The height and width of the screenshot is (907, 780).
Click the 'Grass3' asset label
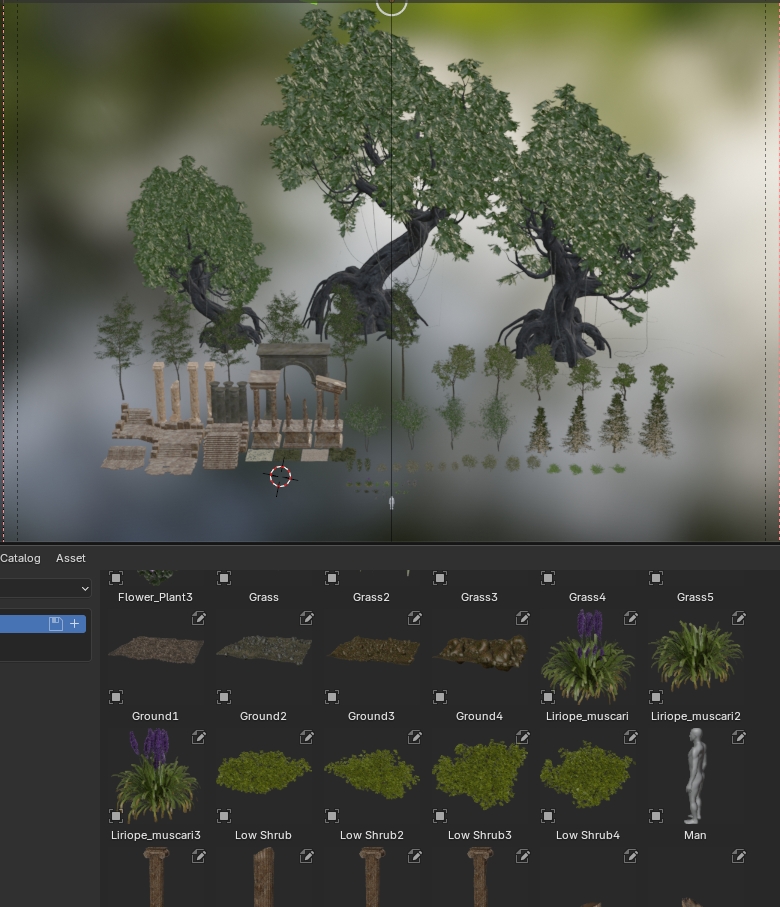(479, 597)
